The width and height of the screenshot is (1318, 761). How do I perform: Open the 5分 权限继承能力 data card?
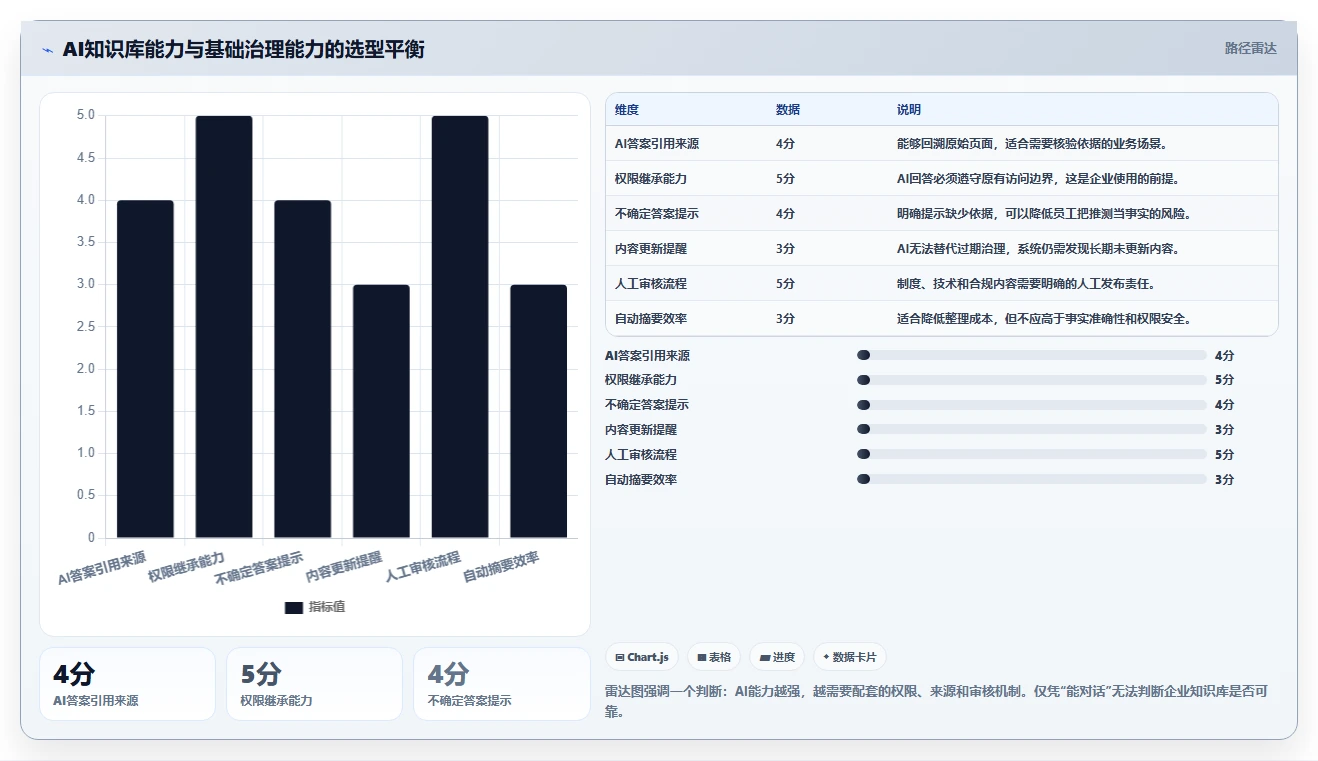pos(314,684)
